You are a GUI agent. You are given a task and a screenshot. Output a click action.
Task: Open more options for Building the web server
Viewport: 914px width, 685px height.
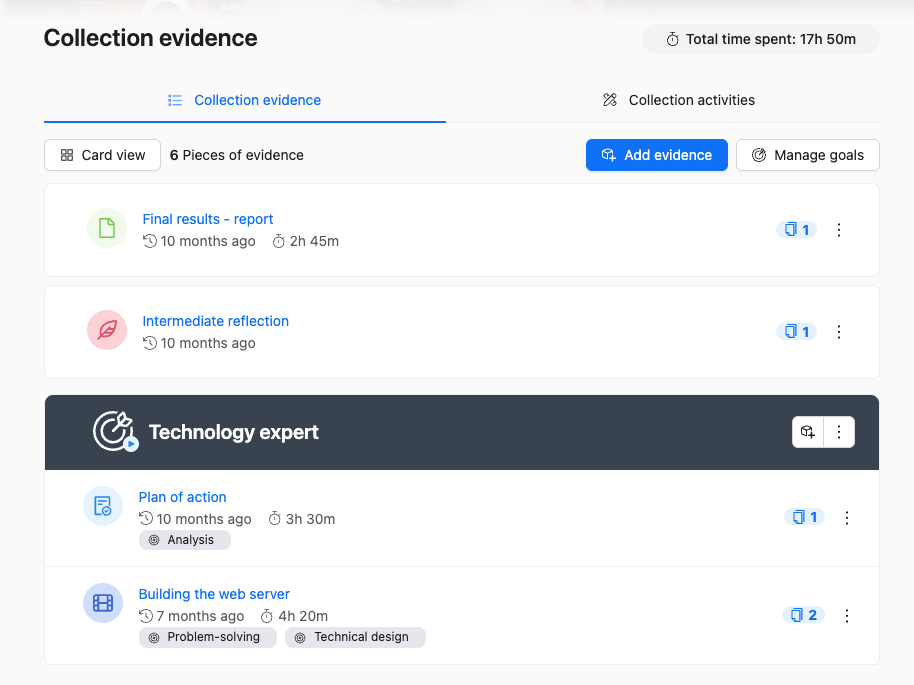point(846,616)
